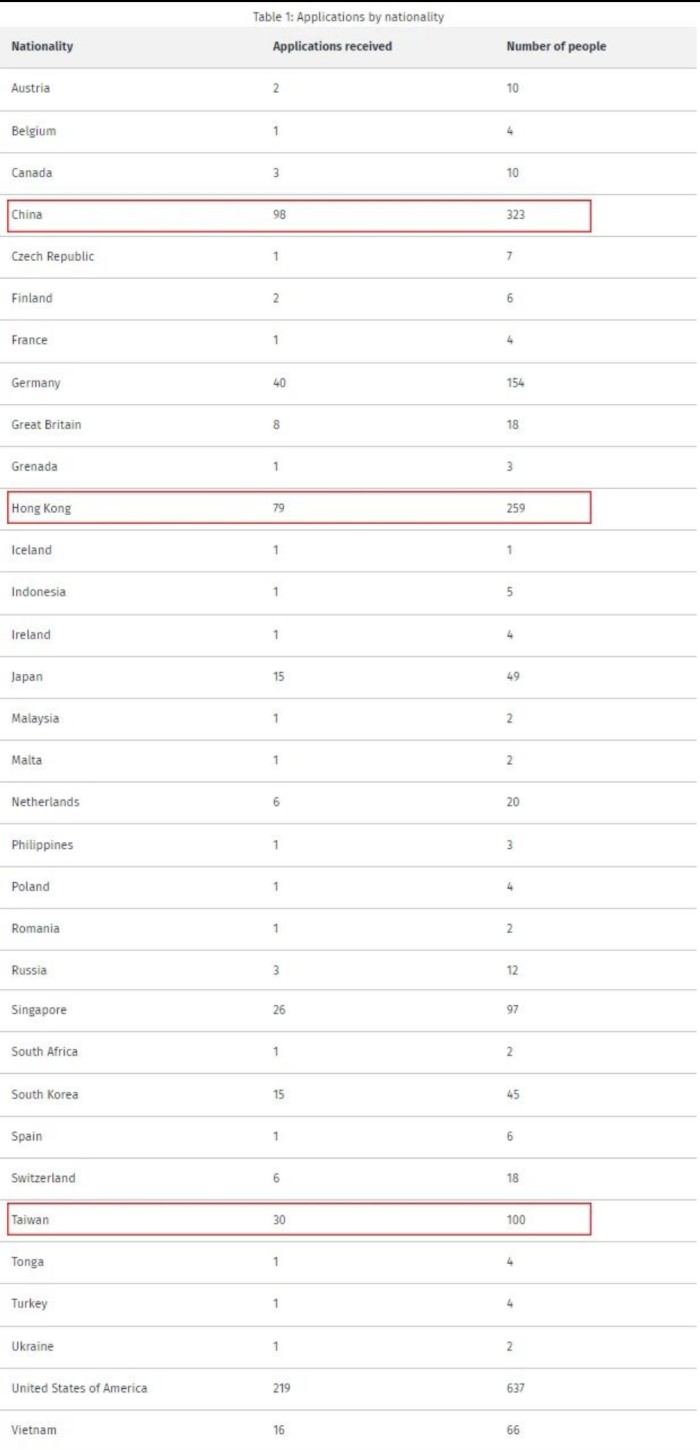Select the Vietnam row label
This screenshot has width=700, height=1450.
(34, 1430)
